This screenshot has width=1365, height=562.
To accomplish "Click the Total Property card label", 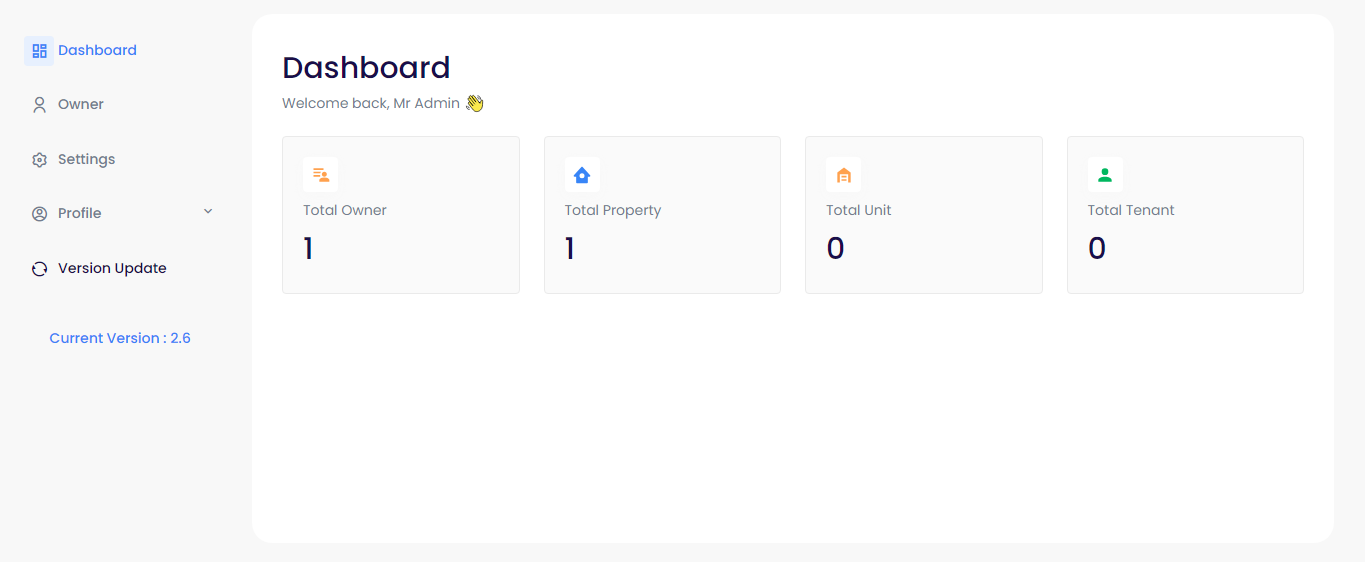I will point(613,210).
